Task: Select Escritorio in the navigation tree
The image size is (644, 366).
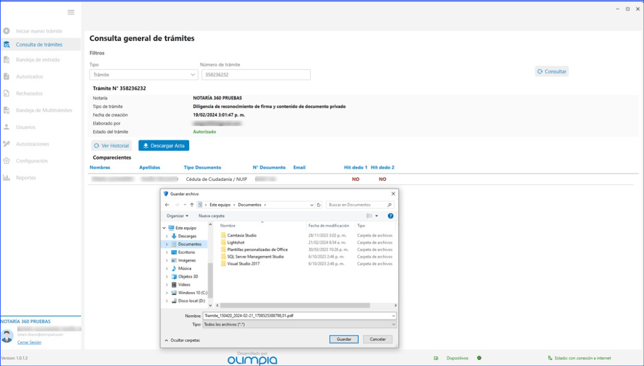Action: click(186, 253)
